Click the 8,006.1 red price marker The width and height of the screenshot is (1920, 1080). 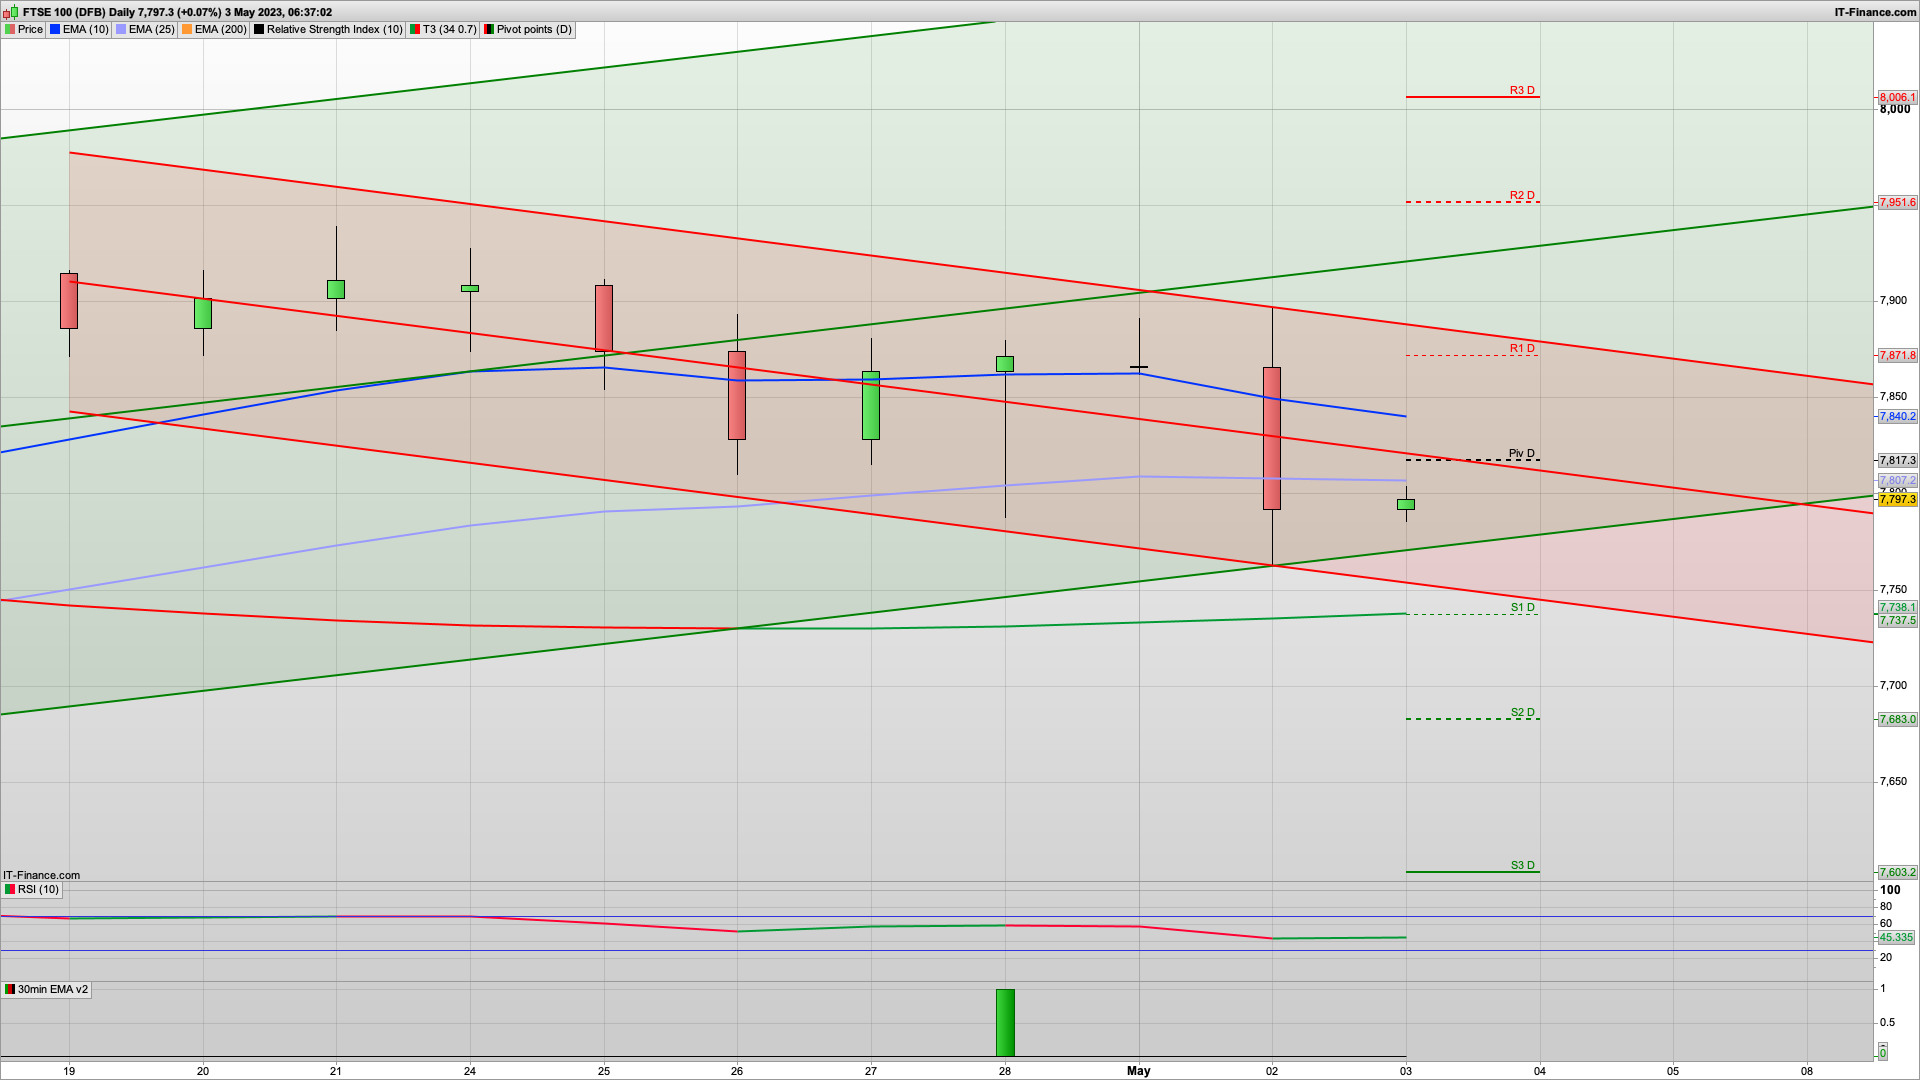click(1897, 97)
